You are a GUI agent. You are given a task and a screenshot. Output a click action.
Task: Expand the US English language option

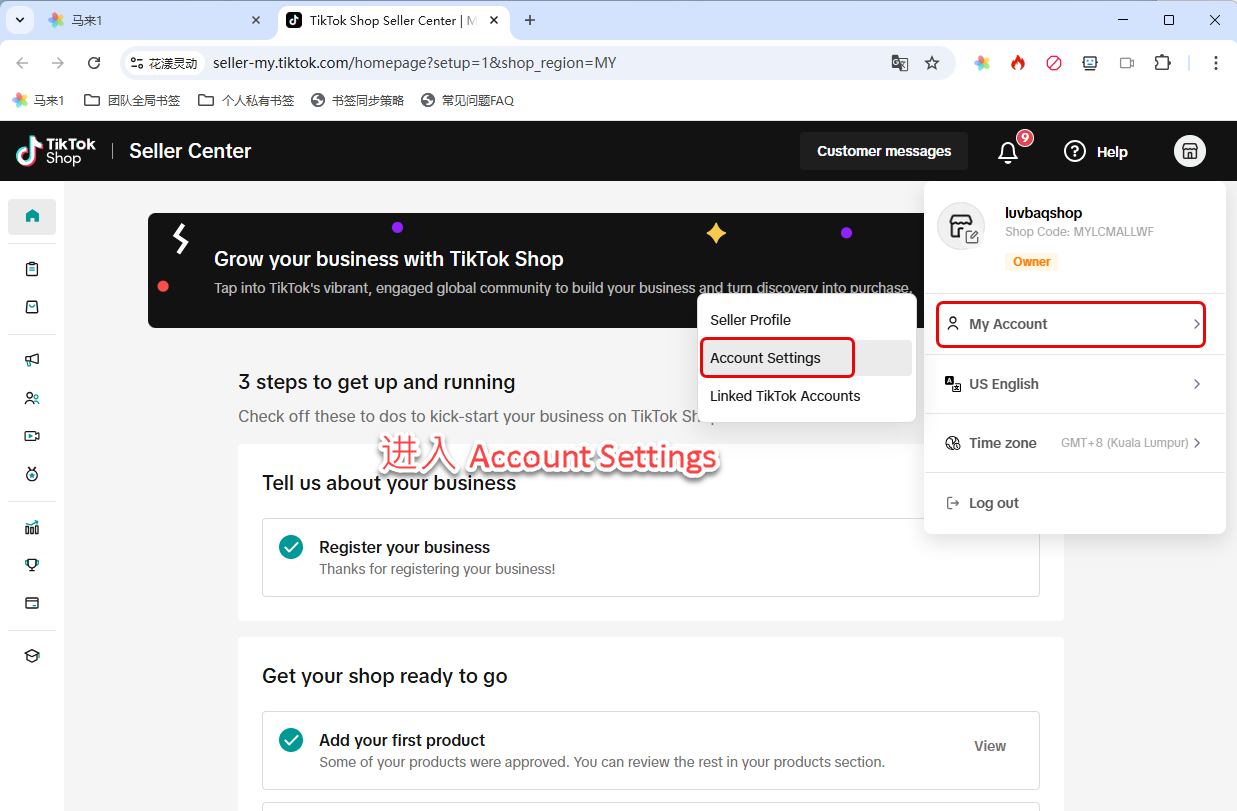click(1071, 384)
